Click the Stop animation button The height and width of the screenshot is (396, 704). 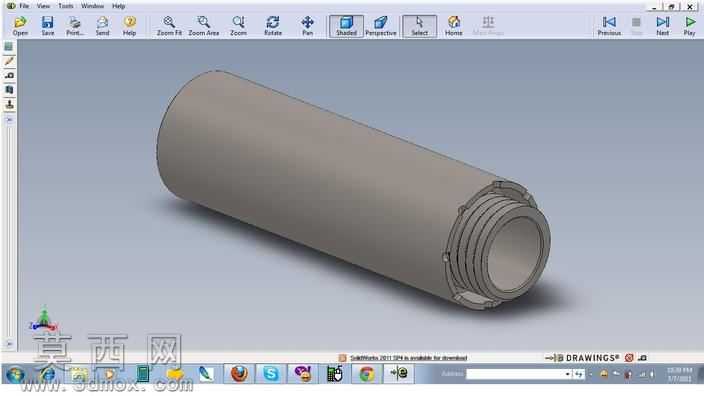point(636,26)
